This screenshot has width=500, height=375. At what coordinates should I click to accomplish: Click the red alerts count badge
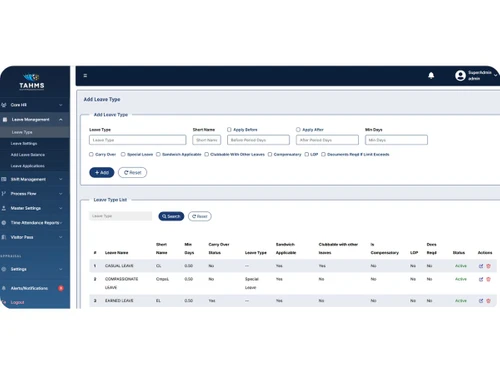pos(61,288)
